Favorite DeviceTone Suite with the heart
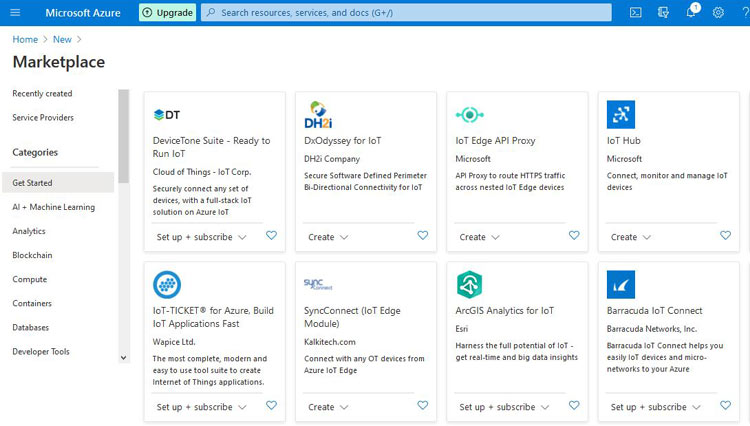Viewport: 750px width, 426px height. pos(271,235)
